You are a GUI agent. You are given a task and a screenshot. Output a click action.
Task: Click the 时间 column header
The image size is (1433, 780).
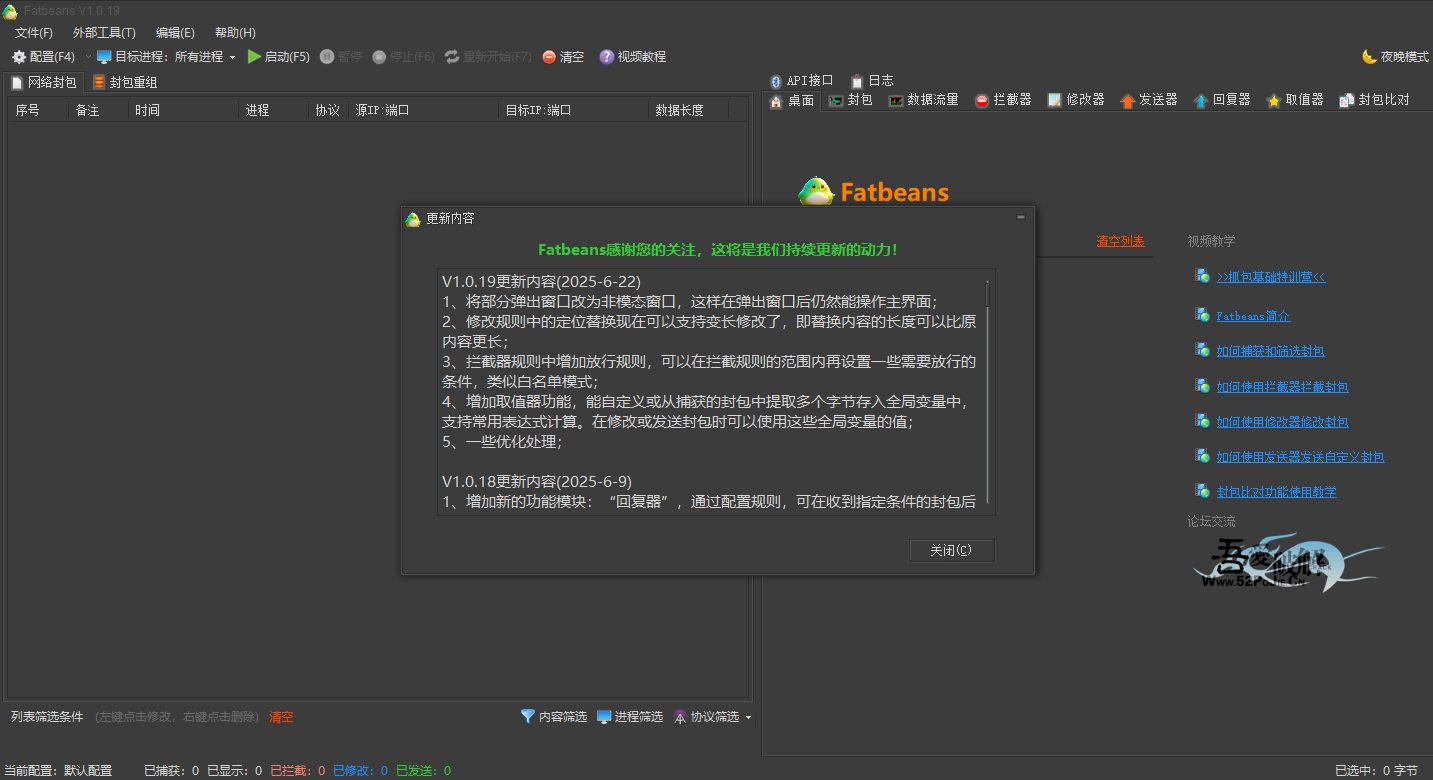(183, 110)
